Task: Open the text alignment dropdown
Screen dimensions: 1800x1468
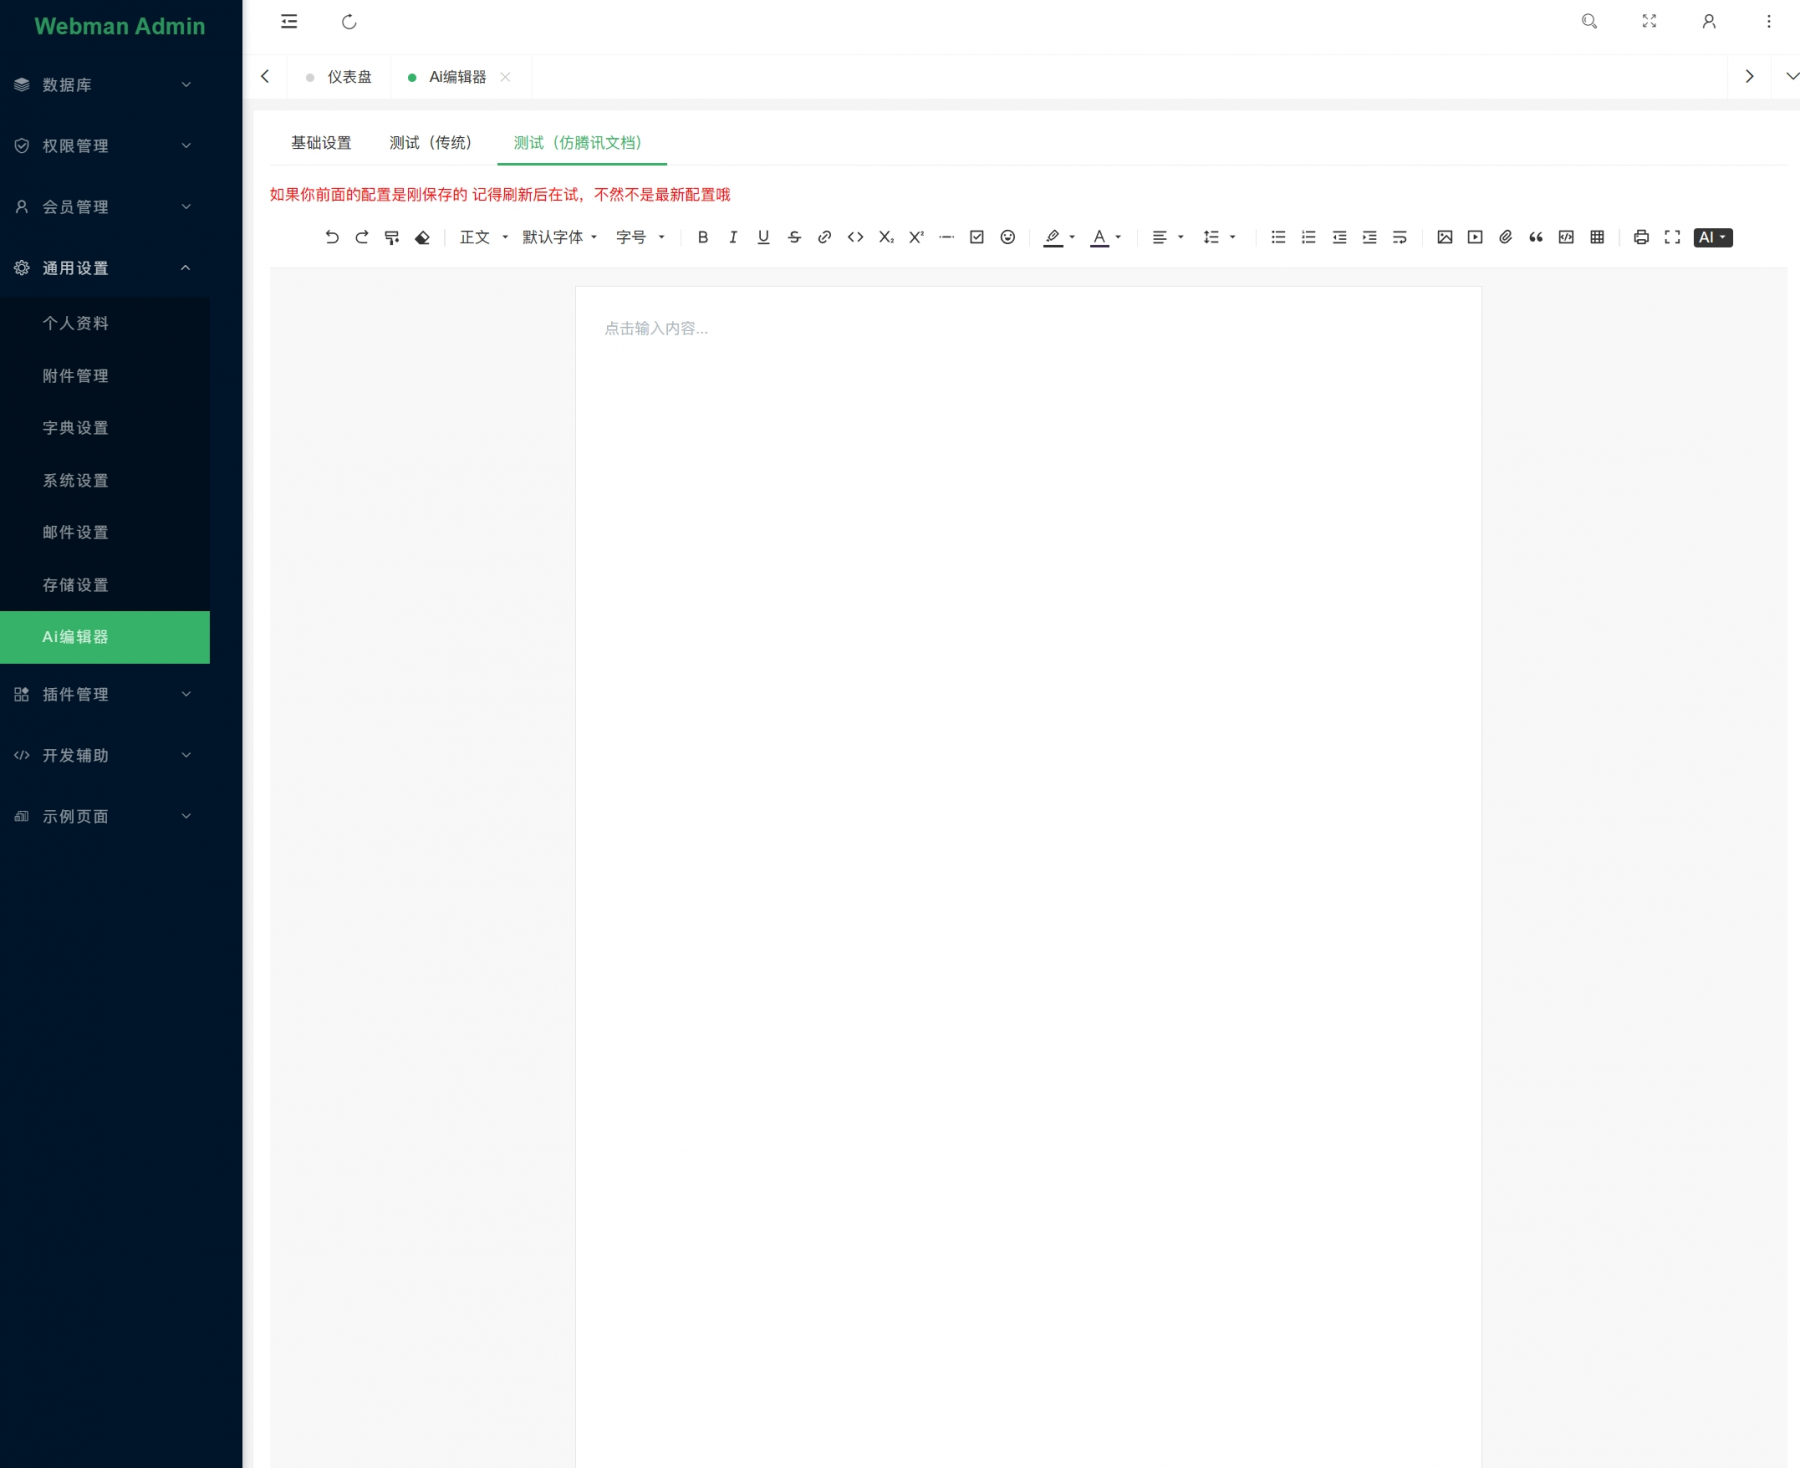Action: [1168, 237]
